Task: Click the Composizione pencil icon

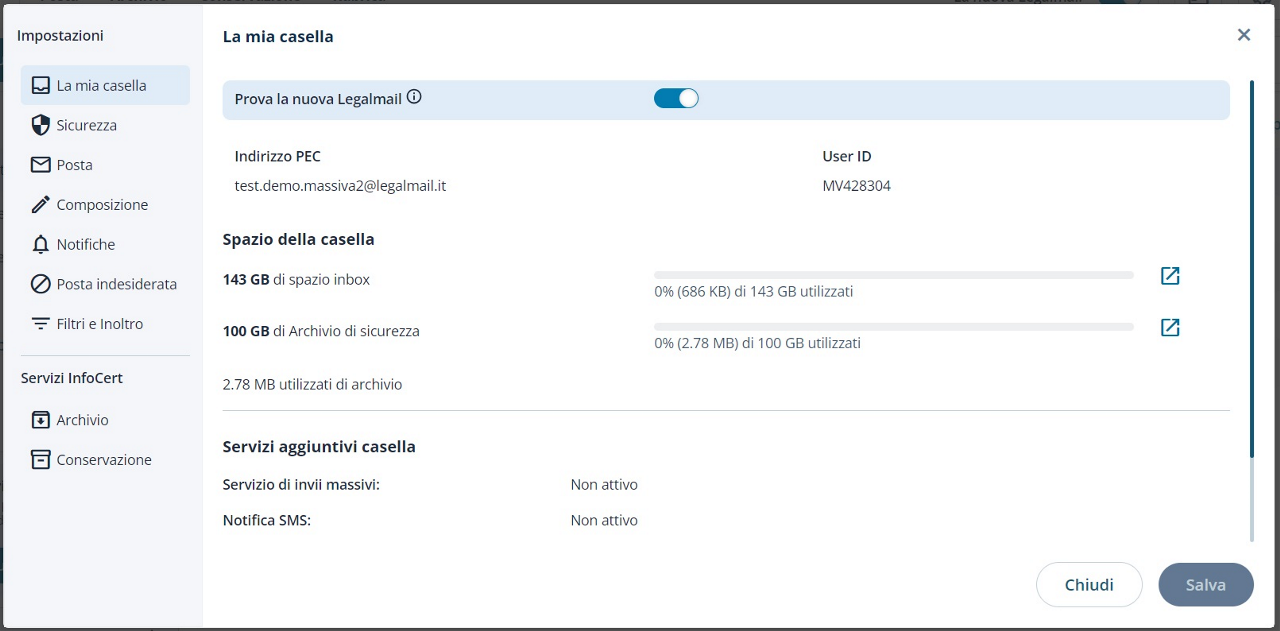Action: click(x=41, y=205)
